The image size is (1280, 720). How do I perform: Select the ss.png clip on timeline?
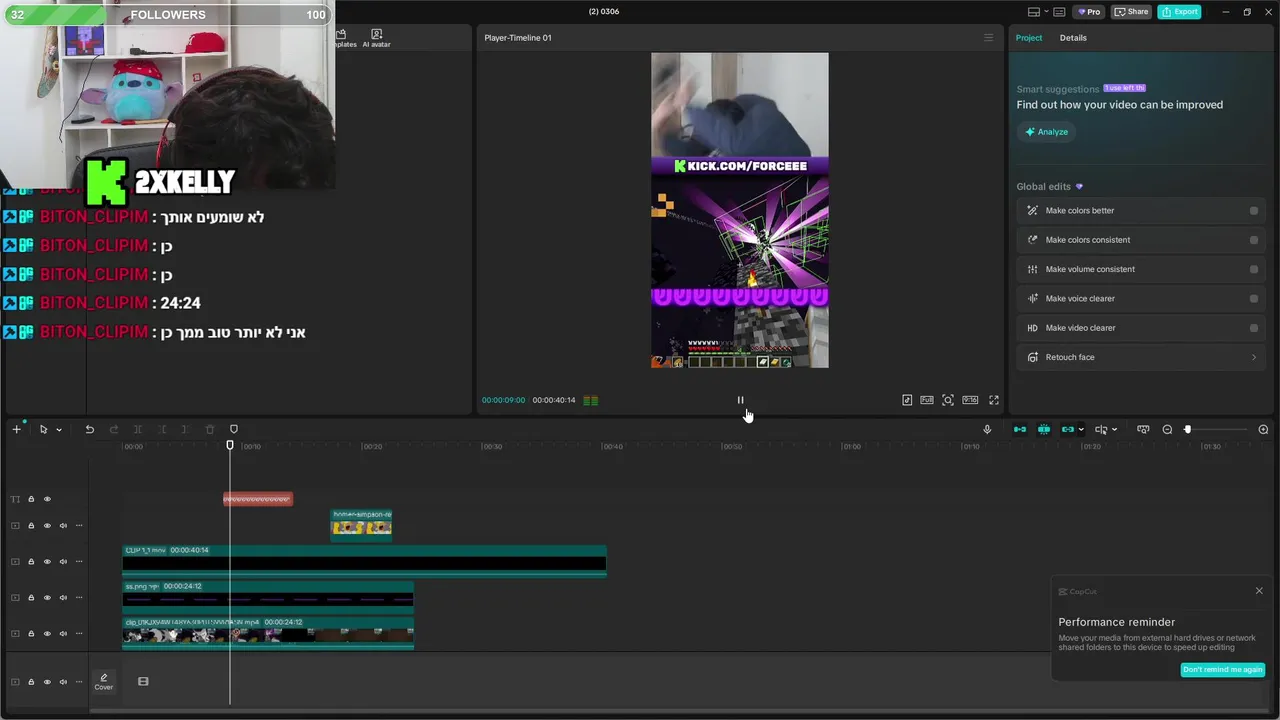click(x=268, y=597)
